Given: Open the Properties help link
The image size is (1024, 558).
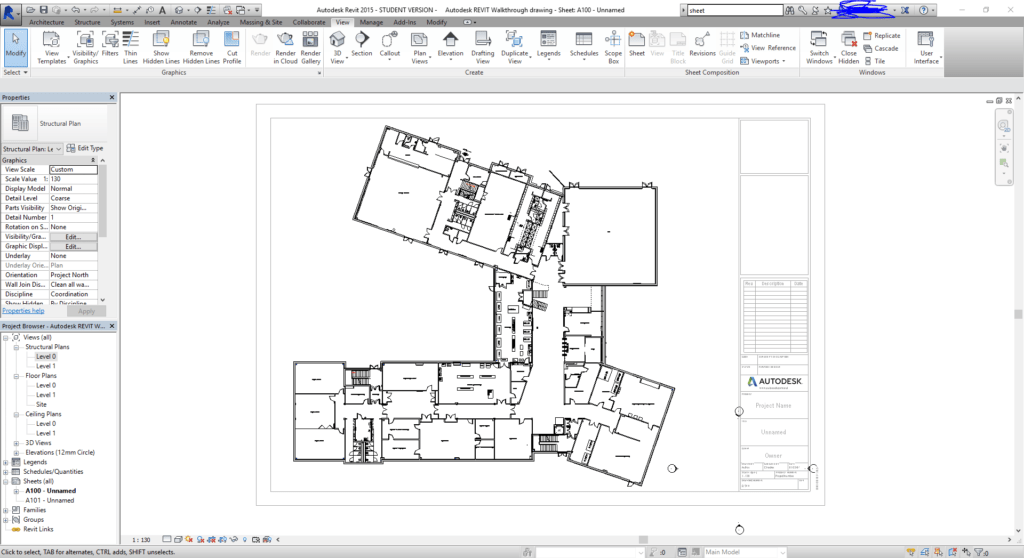Looking at the screenshot, I should click(24, 311).
